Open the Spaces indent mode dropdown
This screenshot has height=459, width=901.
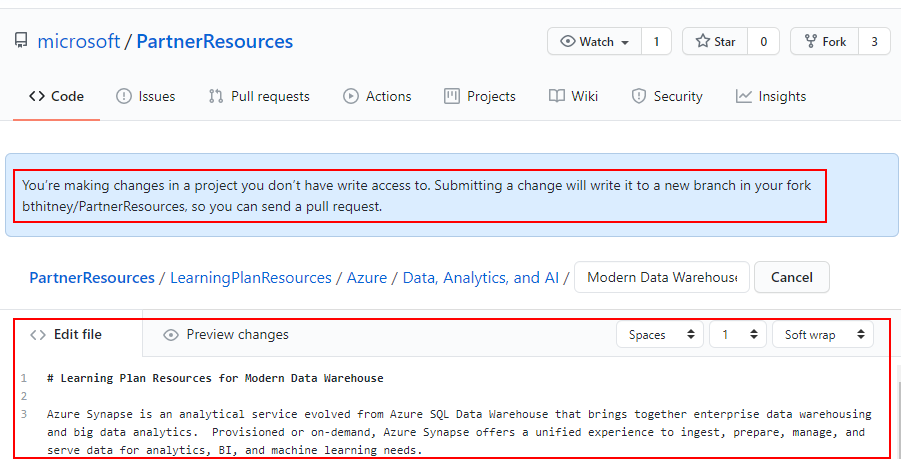point(660,335)
